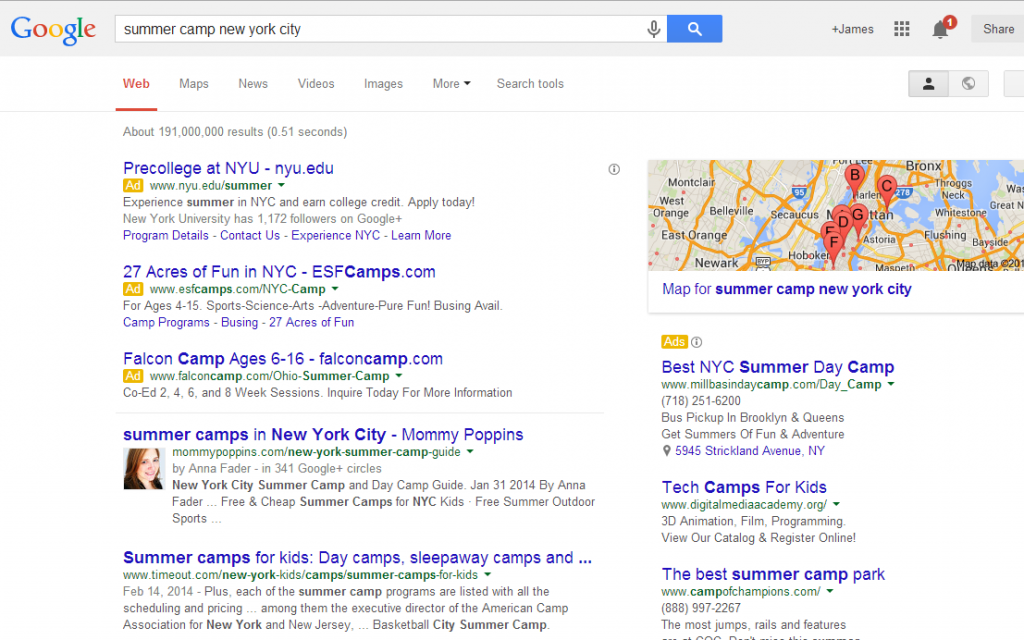Click the results count text 'About 191,000,000 results'
1024x640 pixels.
[193, 132]
